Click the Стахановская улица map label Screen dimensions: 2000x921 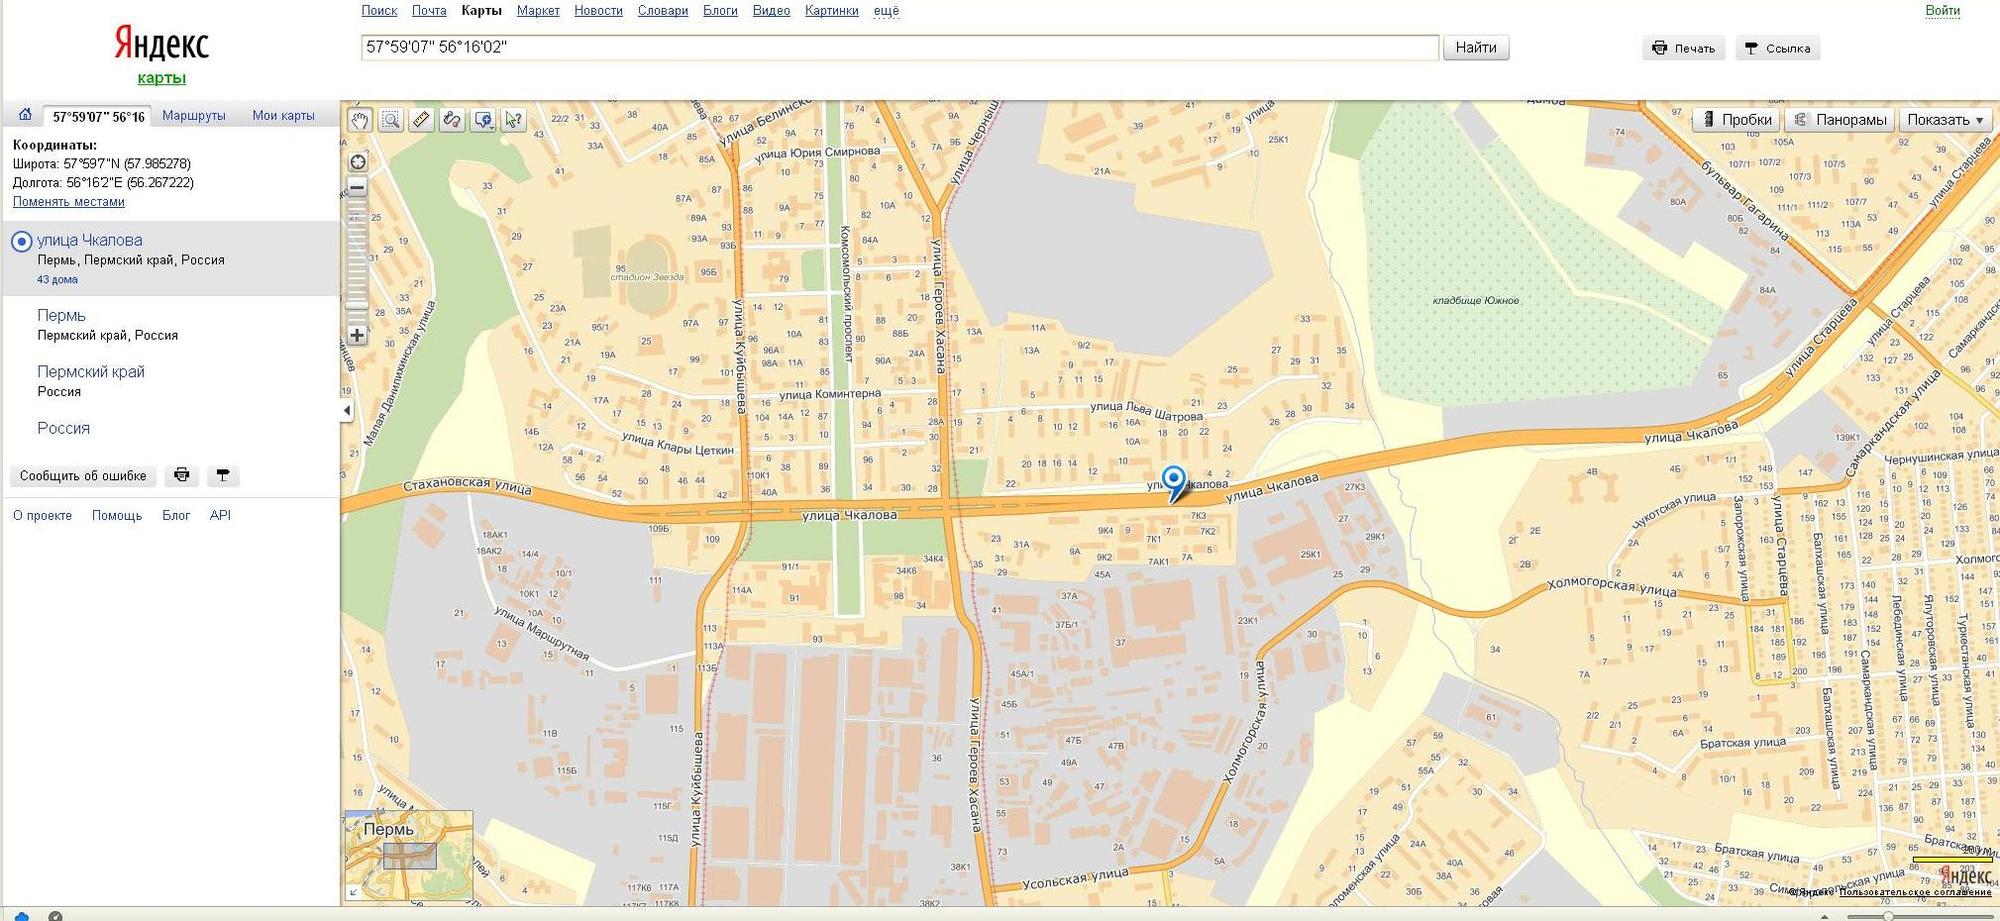point(467,487)
